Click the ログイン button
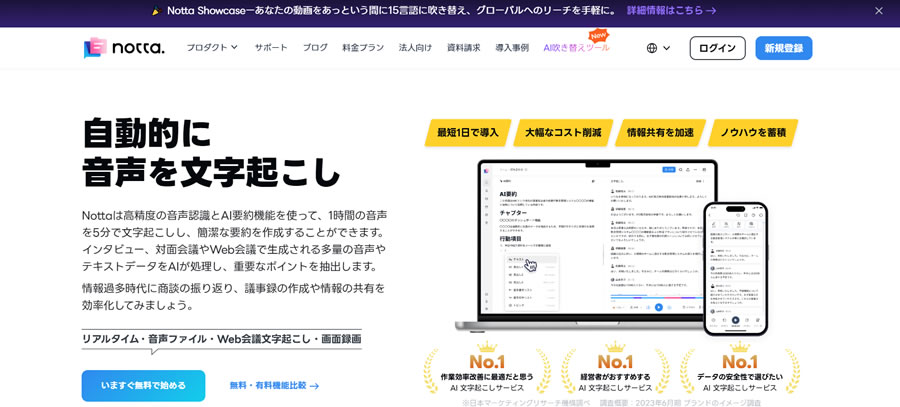Image resolution: width=900 pixels, height=407 pixels. (717, 48)
